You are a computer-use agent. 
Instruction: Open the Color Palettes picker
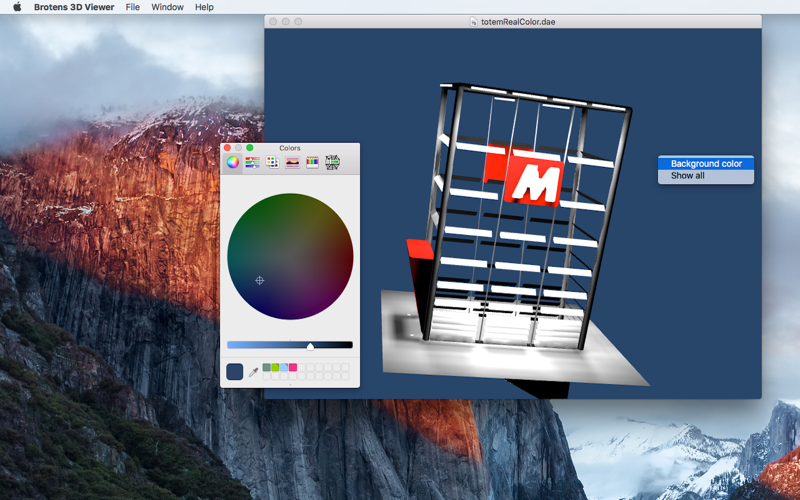pos(272,162)
